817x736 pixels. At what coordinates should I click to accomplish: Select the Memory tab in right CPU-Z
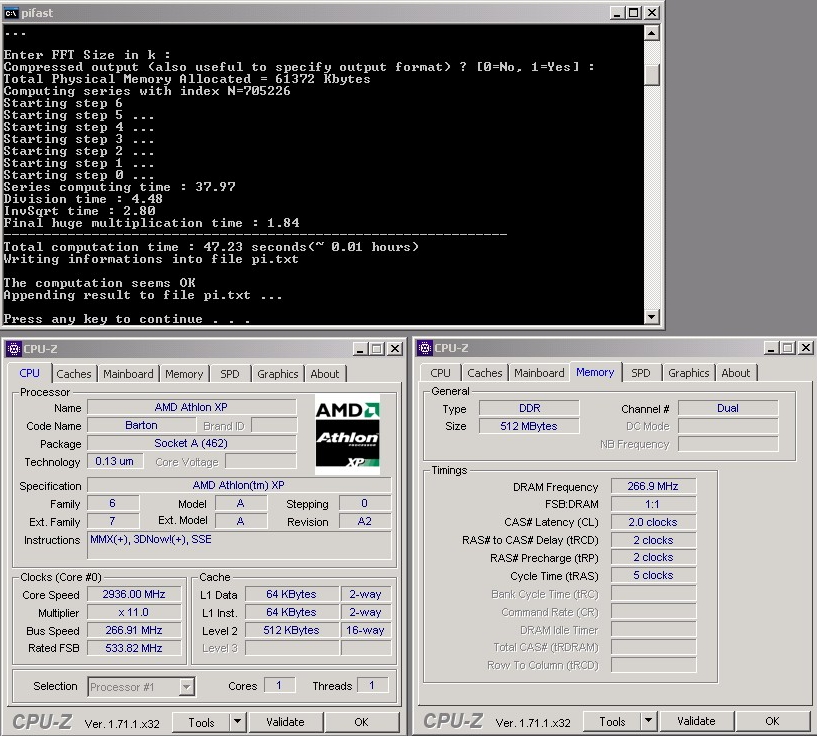pos(595,372)
